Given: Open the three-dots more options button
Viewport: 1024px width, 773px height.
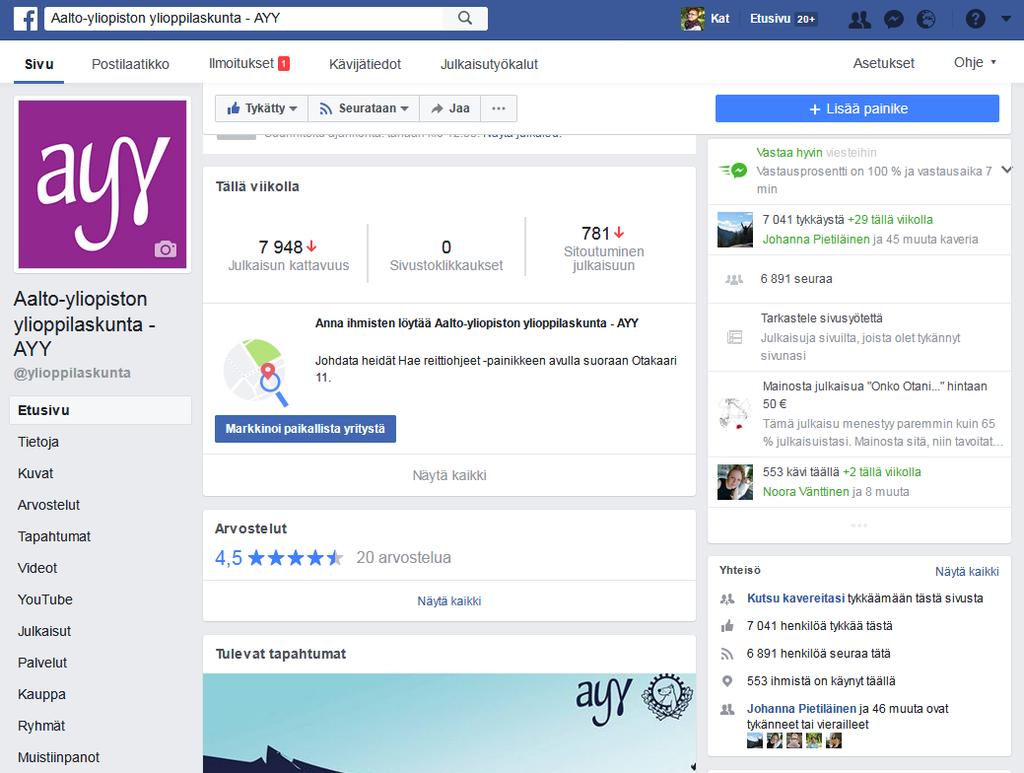Looking at the screenshot, I should tap(498, 108).
